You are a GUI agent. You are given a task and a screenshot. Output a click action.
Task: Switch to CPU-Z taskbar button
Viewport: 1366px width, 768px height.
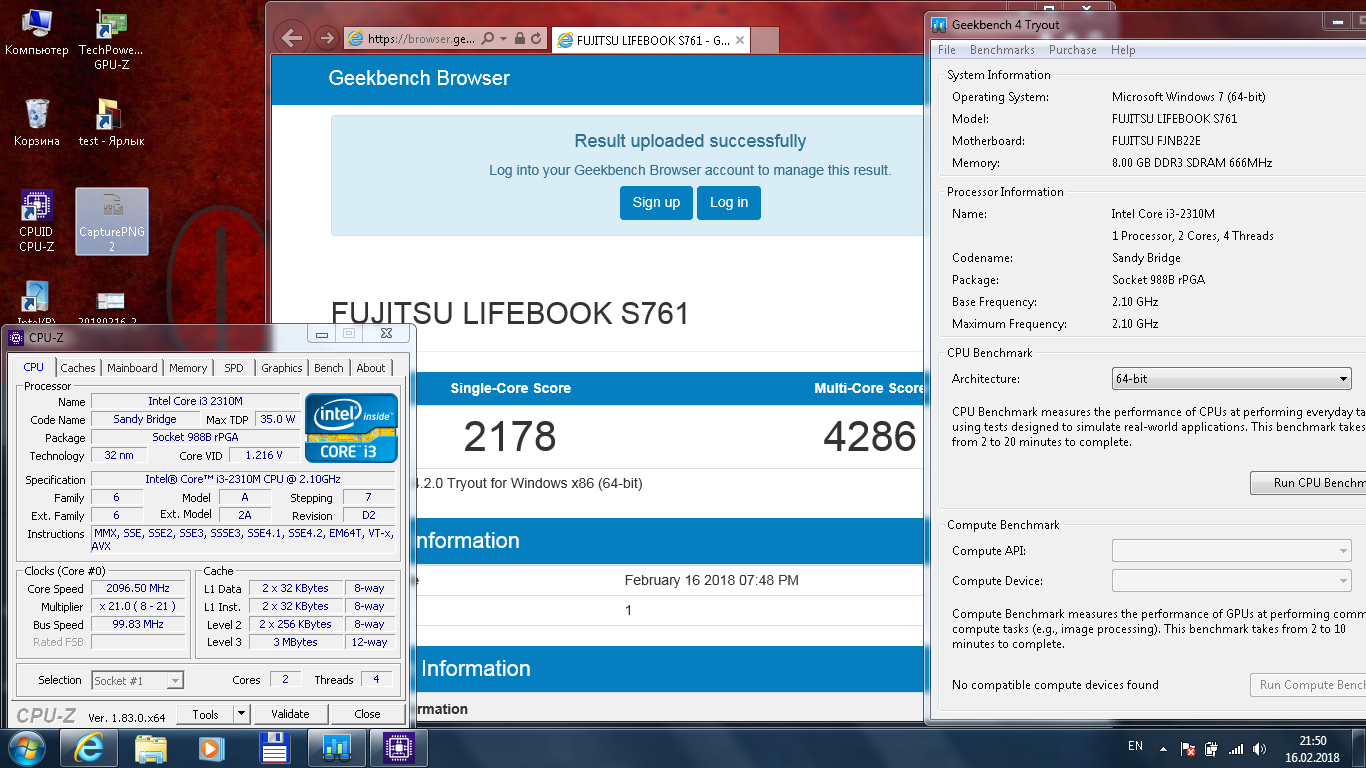click(398, 748)
